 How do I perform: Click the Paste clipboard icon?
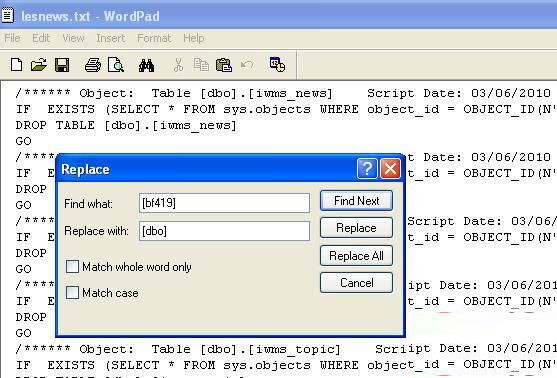(x=224, y=65)
